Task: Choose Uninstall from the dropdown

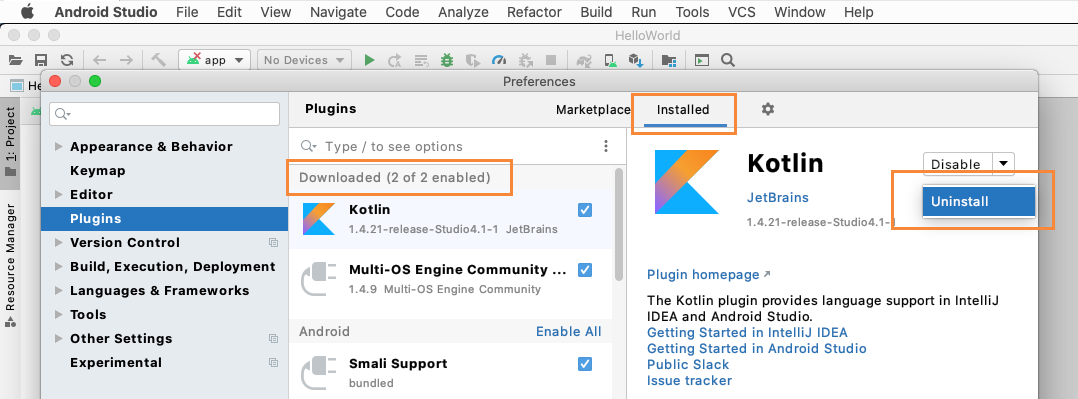Action: [x=979, y=202]
